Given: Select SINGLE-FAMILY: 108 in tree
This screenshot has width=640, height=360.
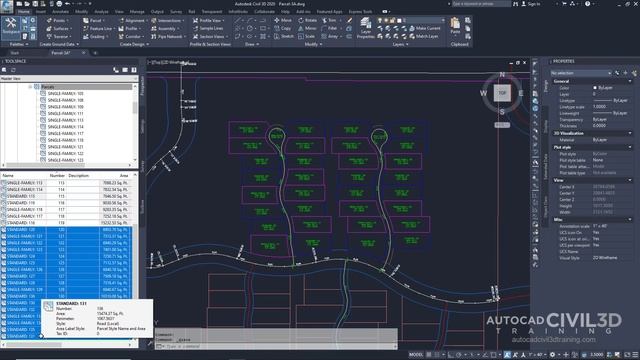Looking at the screenshot, I should [65, 100].
